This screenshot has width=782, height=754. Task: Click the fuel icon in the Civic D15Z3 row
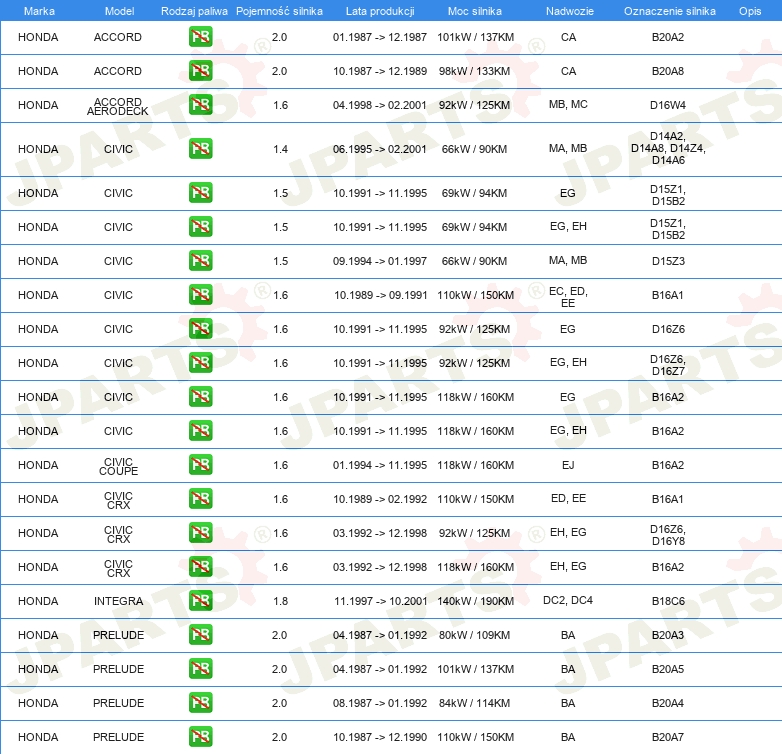point(200,260)
